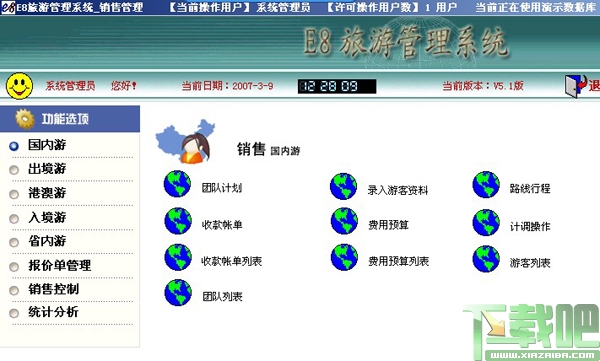Choose the 港澳游 radio option
Viewport: 600px width, 361px height.
tap(14, 194)
